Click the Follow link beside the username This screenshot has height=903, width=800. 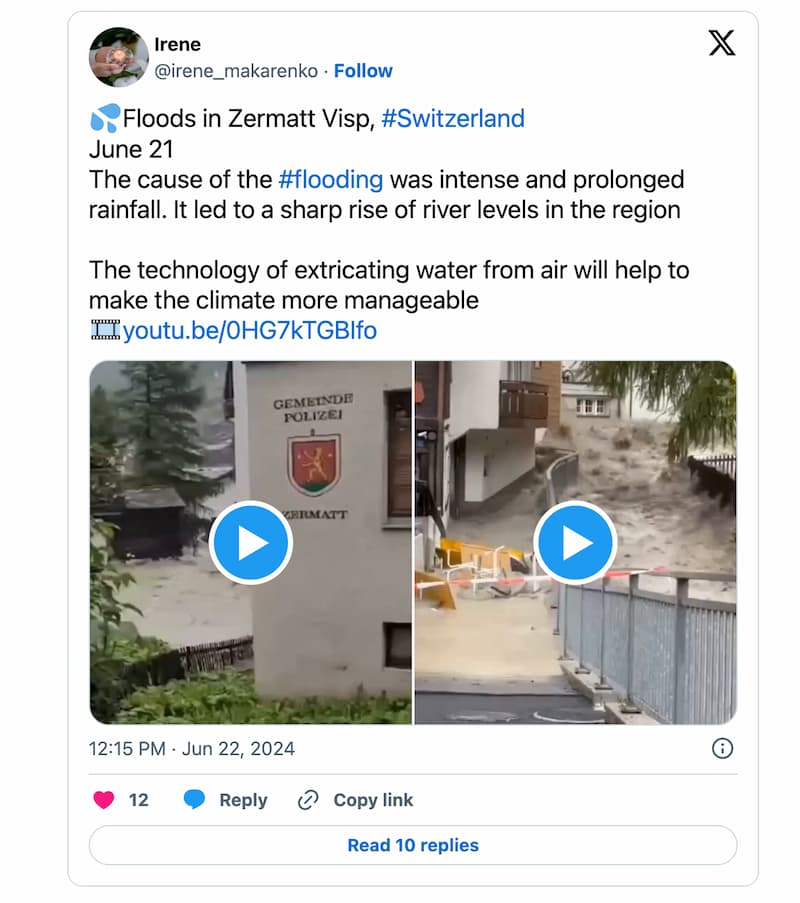pyautogui.click(x=363, y=71)
